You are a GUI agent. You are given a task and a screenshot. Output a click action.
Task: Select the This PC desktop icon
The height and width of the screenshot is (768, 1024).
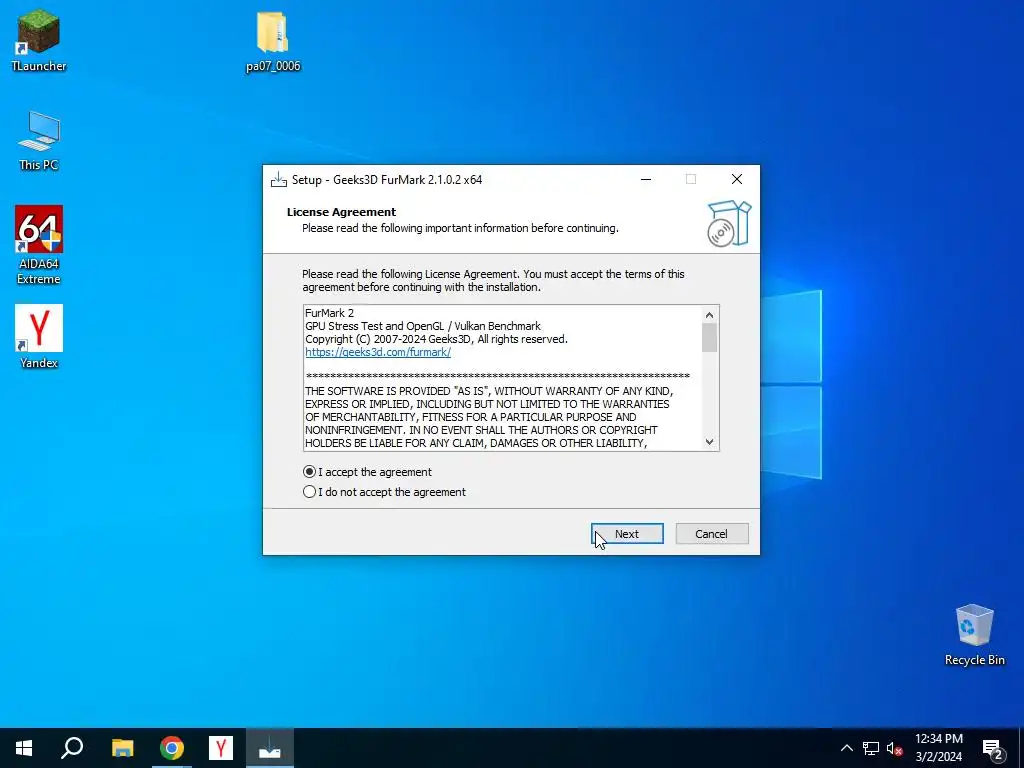[x=39, y=140]
